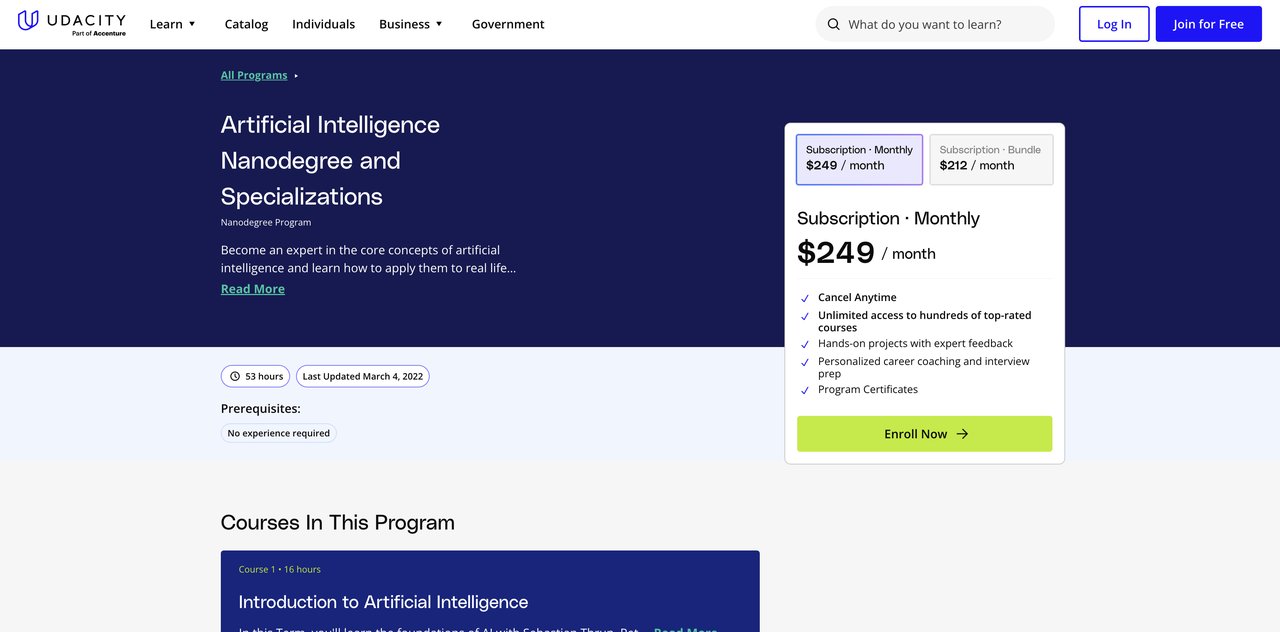Select the Subscription Monthly $249 plan
The width and height of the screenshot is (1280, 632).
tap(859, 159)
